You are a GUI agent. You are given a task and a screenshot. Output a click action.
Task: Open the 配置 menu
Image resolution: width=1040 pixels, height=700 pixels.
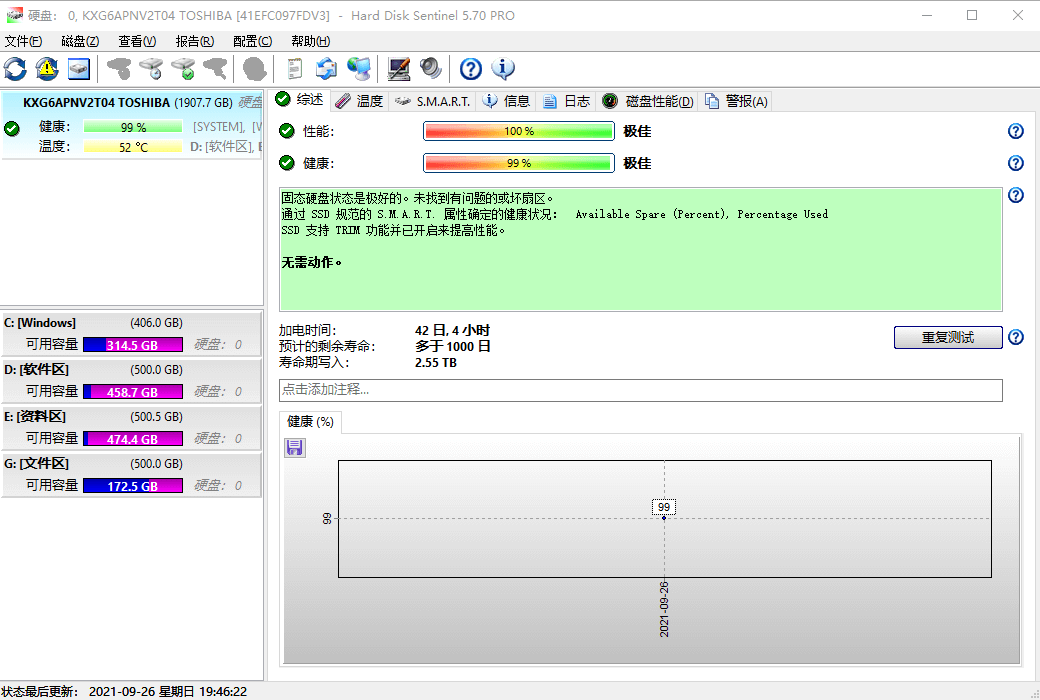pyautogui.click(x=253, y=41)
